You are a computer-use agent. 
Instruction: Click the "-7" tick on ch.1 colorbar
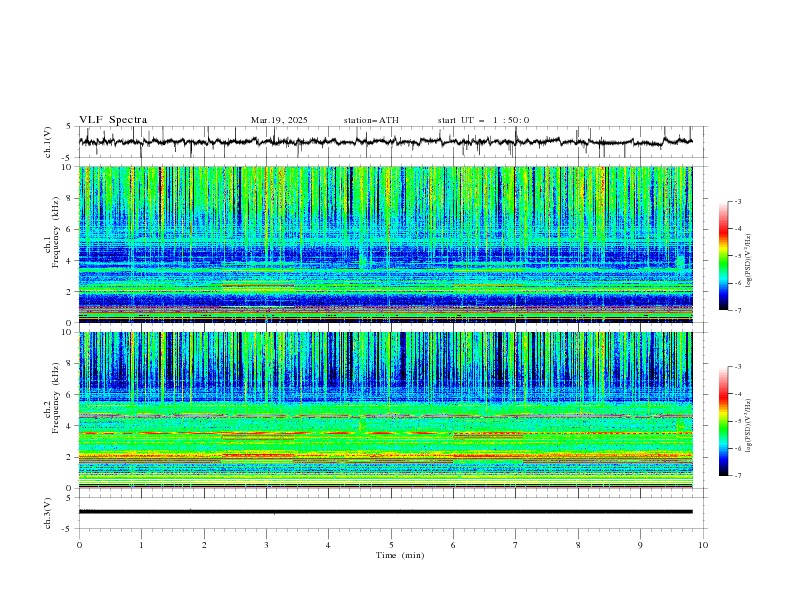[737, 310]
